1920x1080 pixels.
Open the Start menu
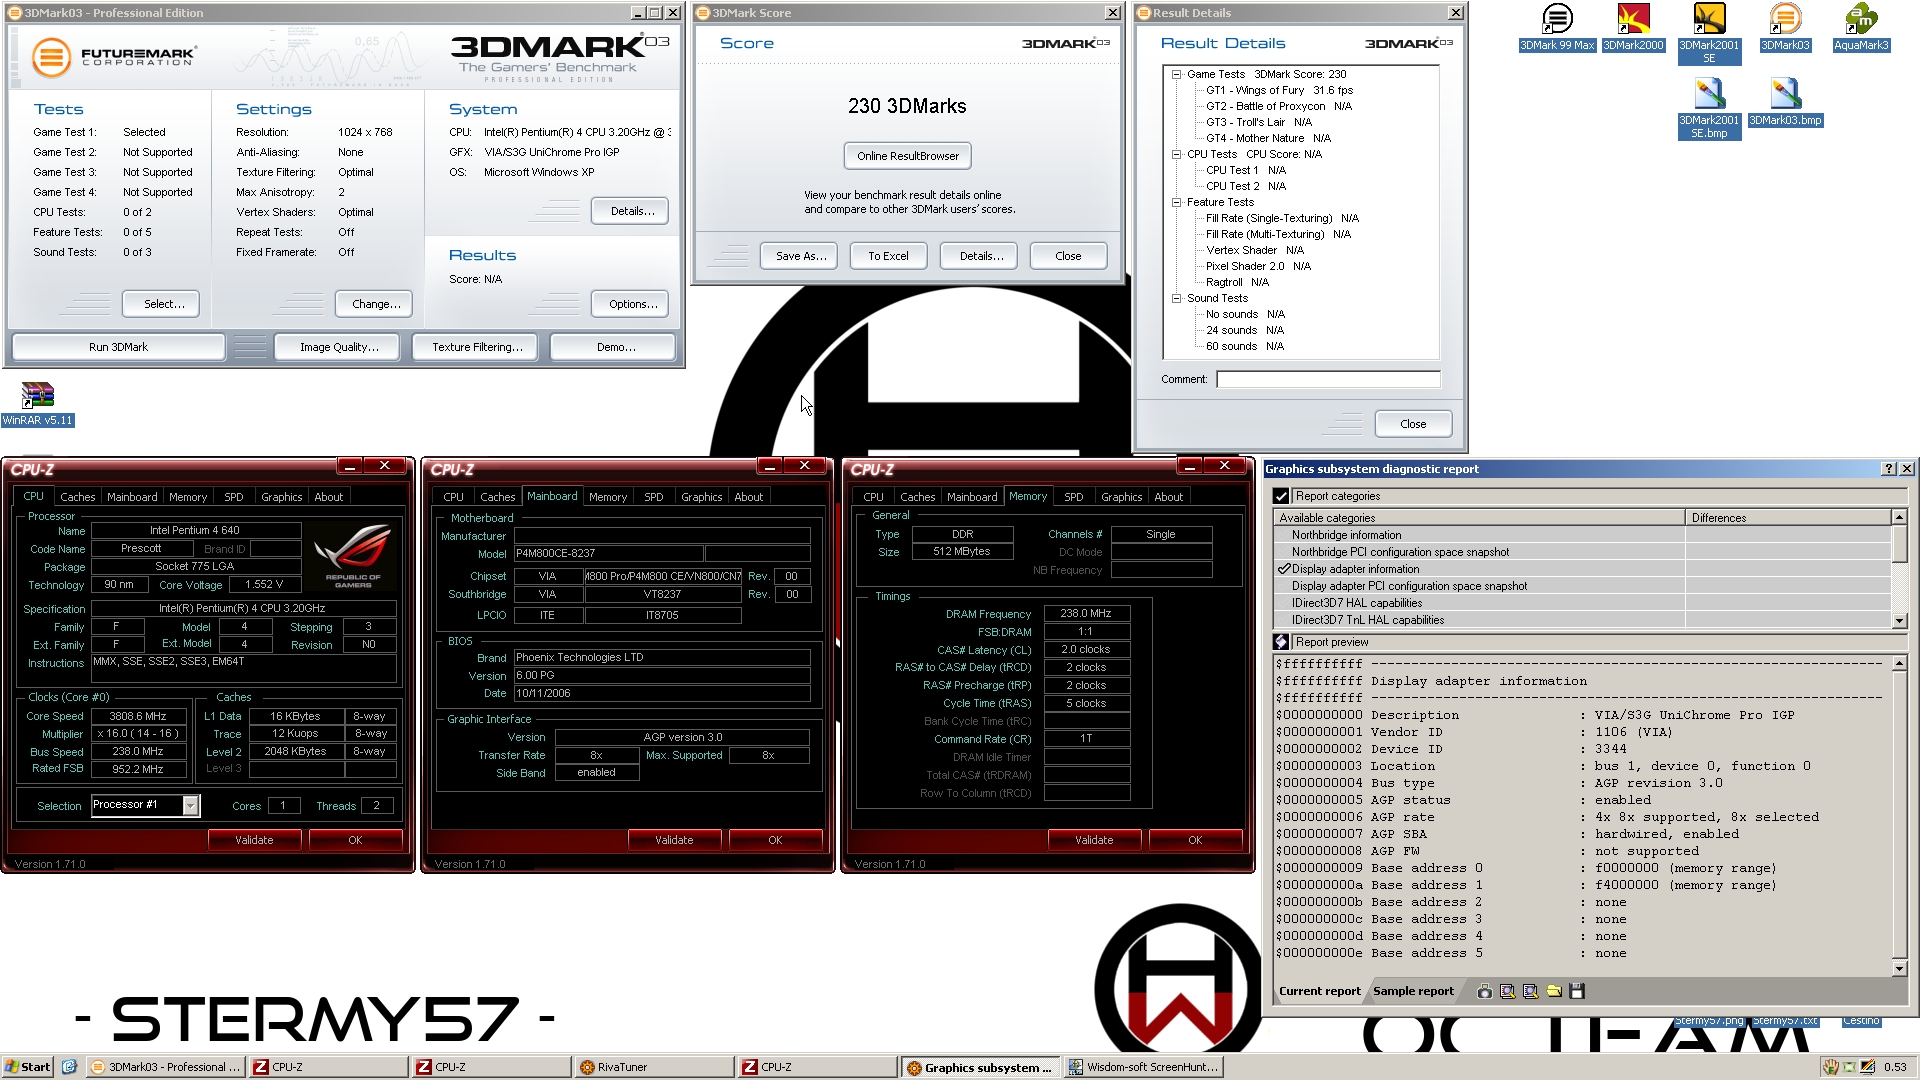(27, 1067)
